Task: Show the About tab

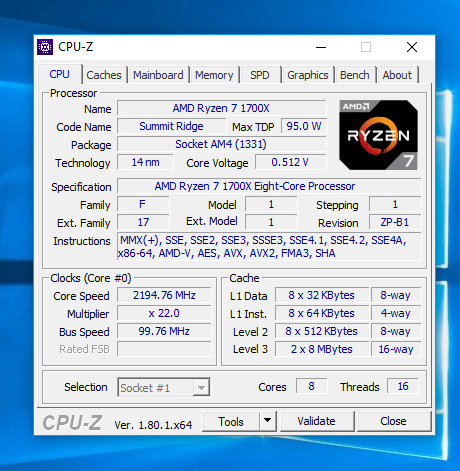Action: point(397,75)
